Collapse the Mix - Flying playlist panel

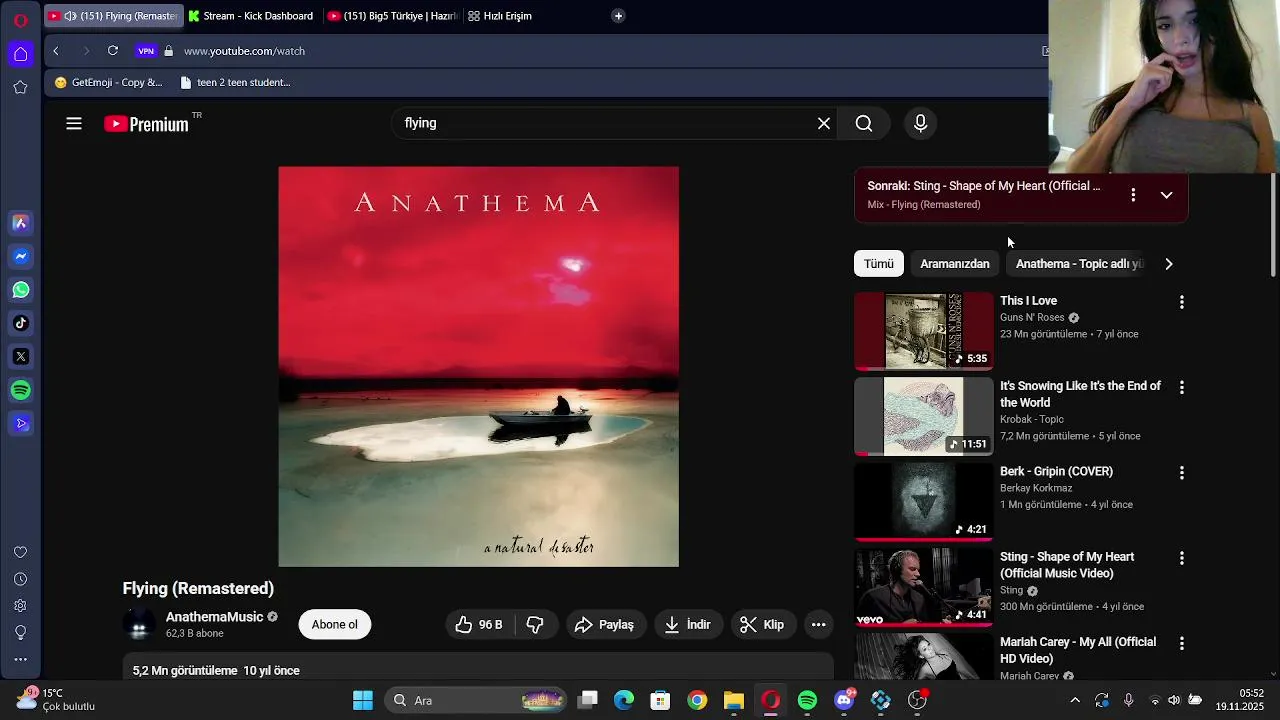(x=1166, y=195)
